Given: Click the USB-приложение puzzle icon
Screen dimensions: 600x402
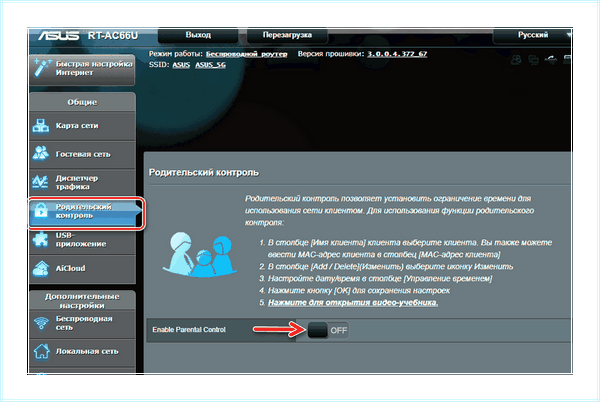Looking at the screenshot, I should pyautogui.click(x=41, y=239).
